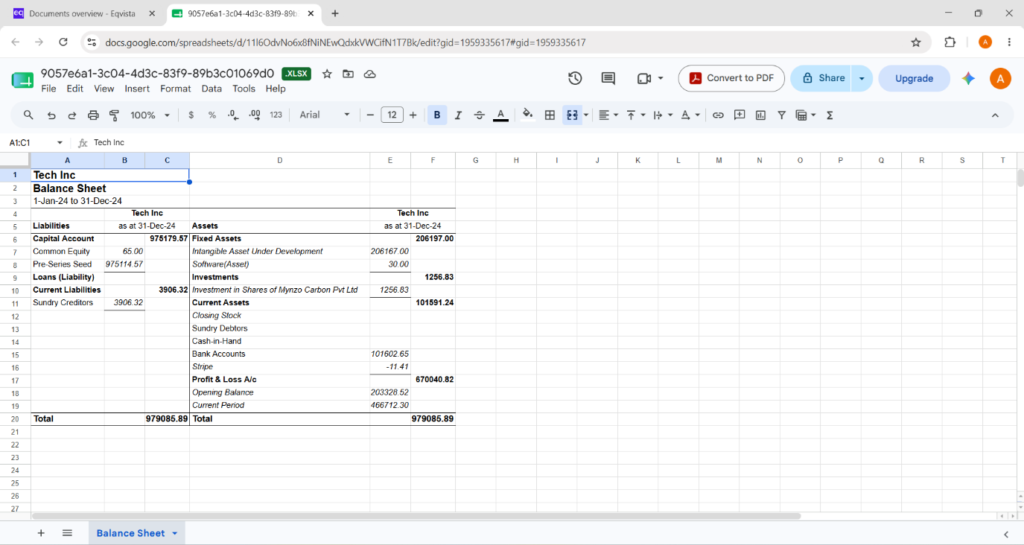Toggle bold formatting
Image resolution: width=1024 pixels, height=545 pixels.
[x=437, y=115]
